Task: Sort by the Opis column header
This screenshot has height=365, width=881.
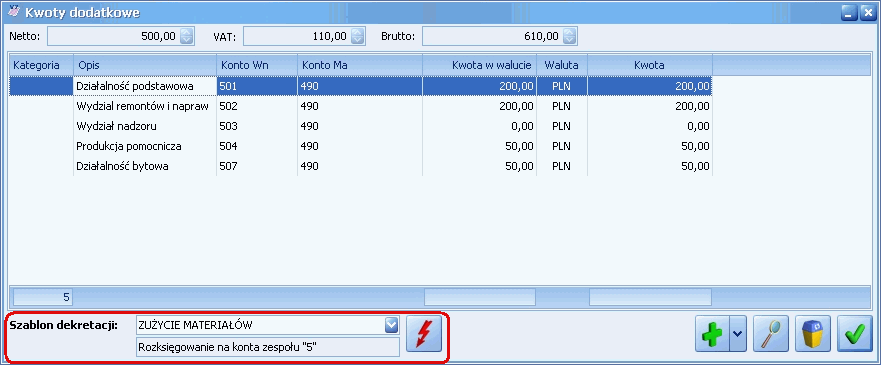Action: (145, 65)
